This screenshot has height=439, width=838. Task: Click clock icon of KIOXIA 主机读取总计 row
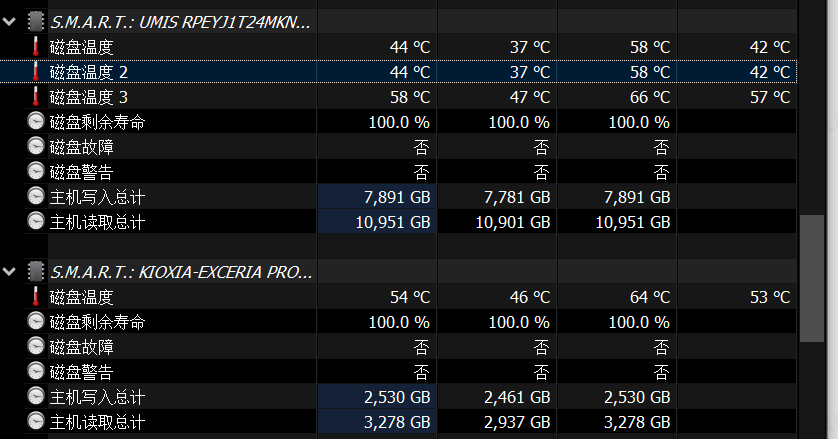click(36, 422)
